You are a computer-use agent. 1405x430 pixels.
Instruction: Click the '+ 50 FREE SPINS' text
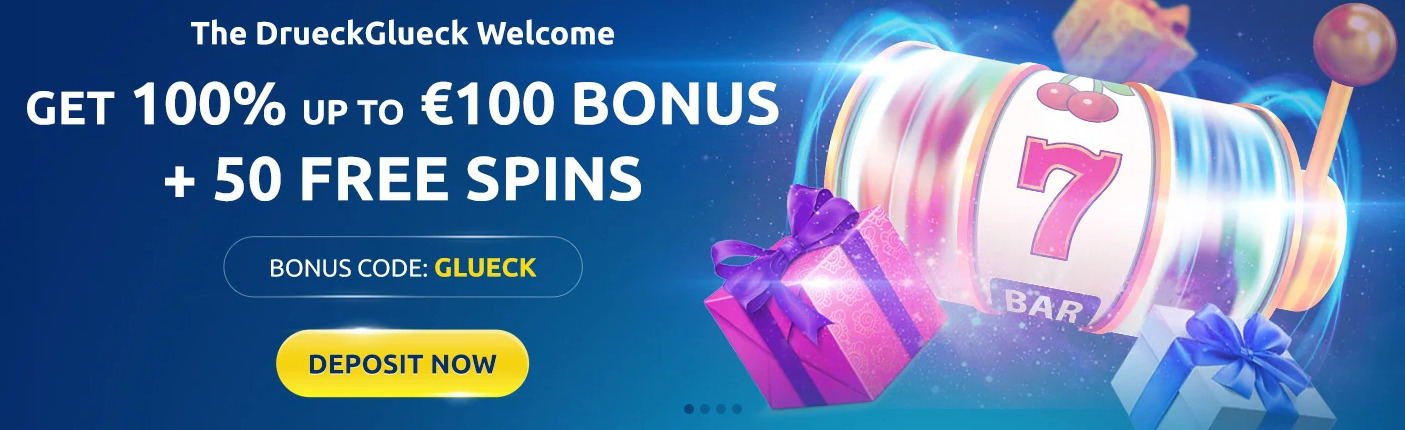[x=402, y=176]
